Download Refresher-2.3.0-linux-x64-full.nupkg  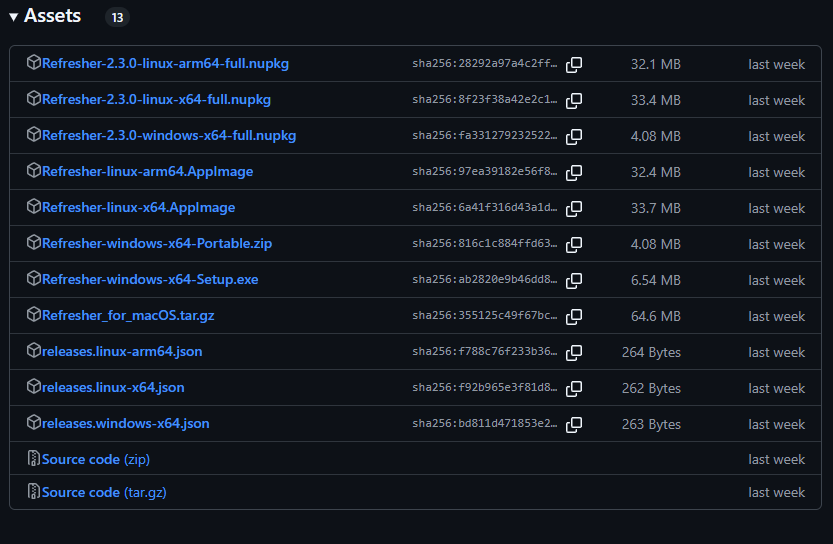[156, 100]
